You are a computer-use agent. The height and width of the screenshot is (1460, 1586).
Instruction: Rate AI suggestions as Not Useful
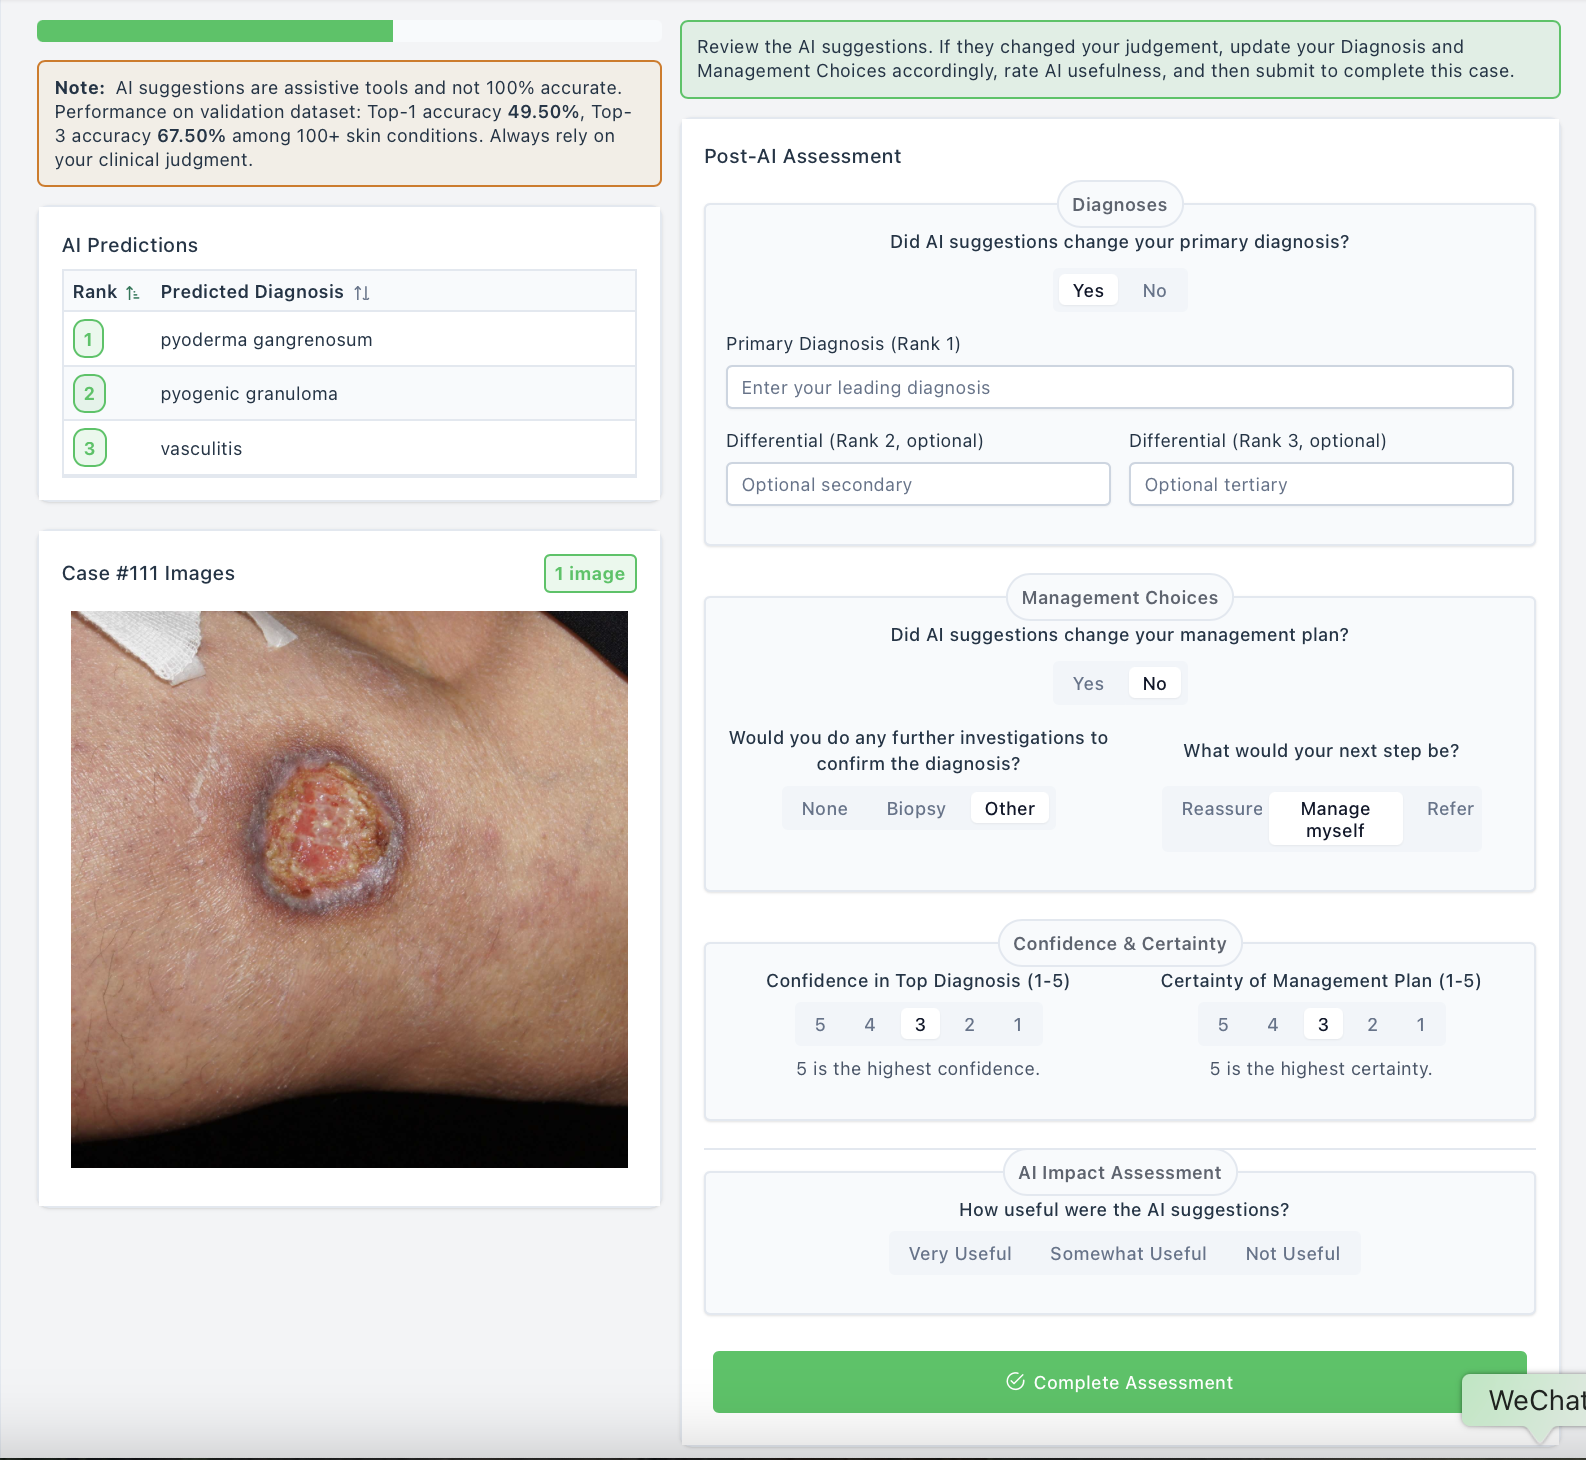click(1292, 1254)
